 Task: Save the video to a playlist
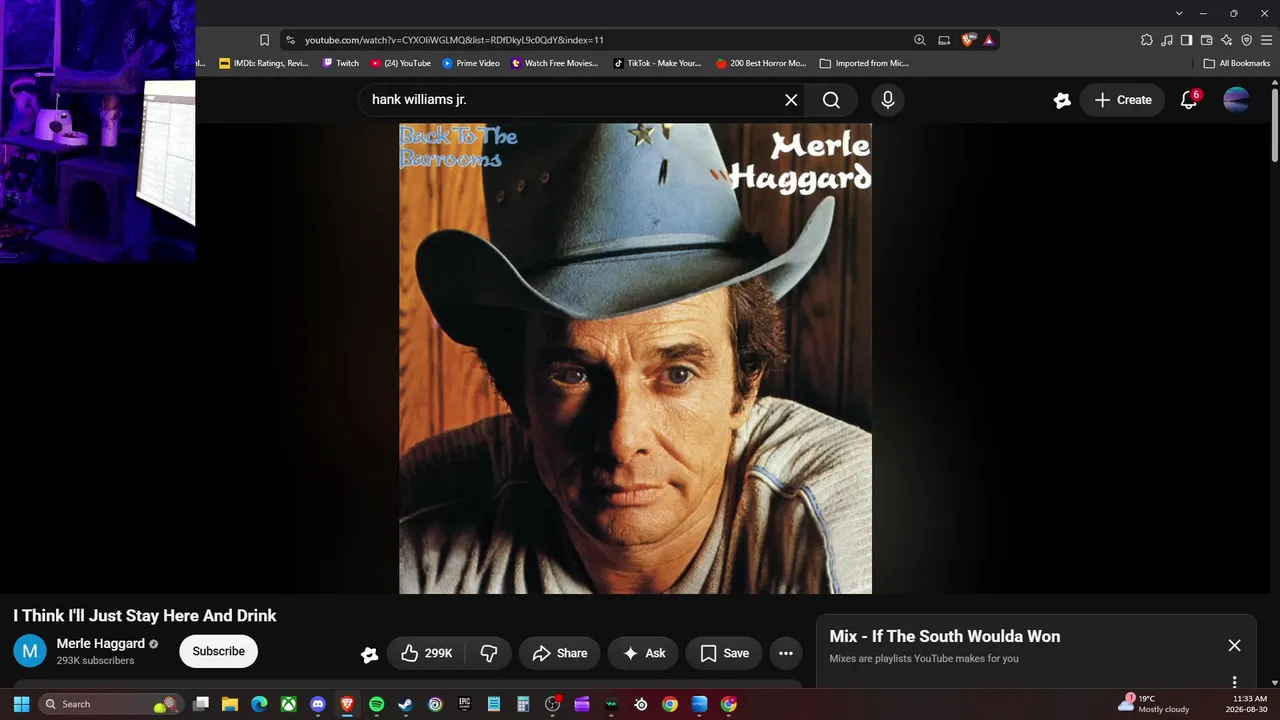(724, 653)
